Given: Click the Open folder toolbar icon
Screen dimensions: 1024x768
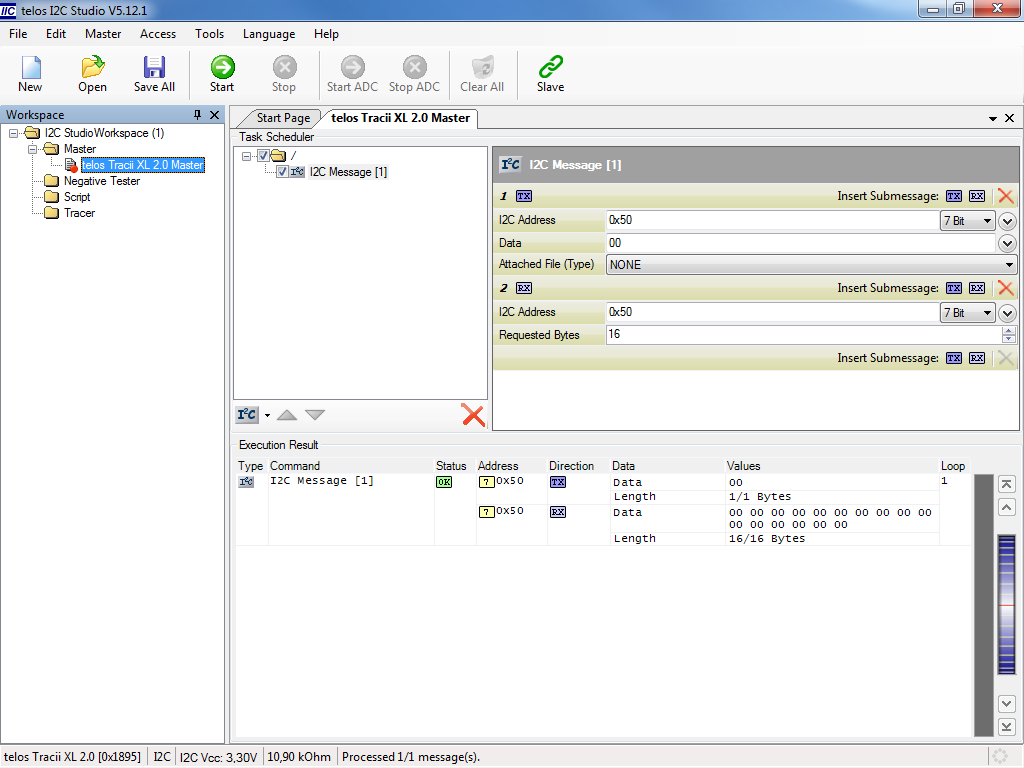Looking at the screenshot, I should pyautogui.click(x=93, y=74).
